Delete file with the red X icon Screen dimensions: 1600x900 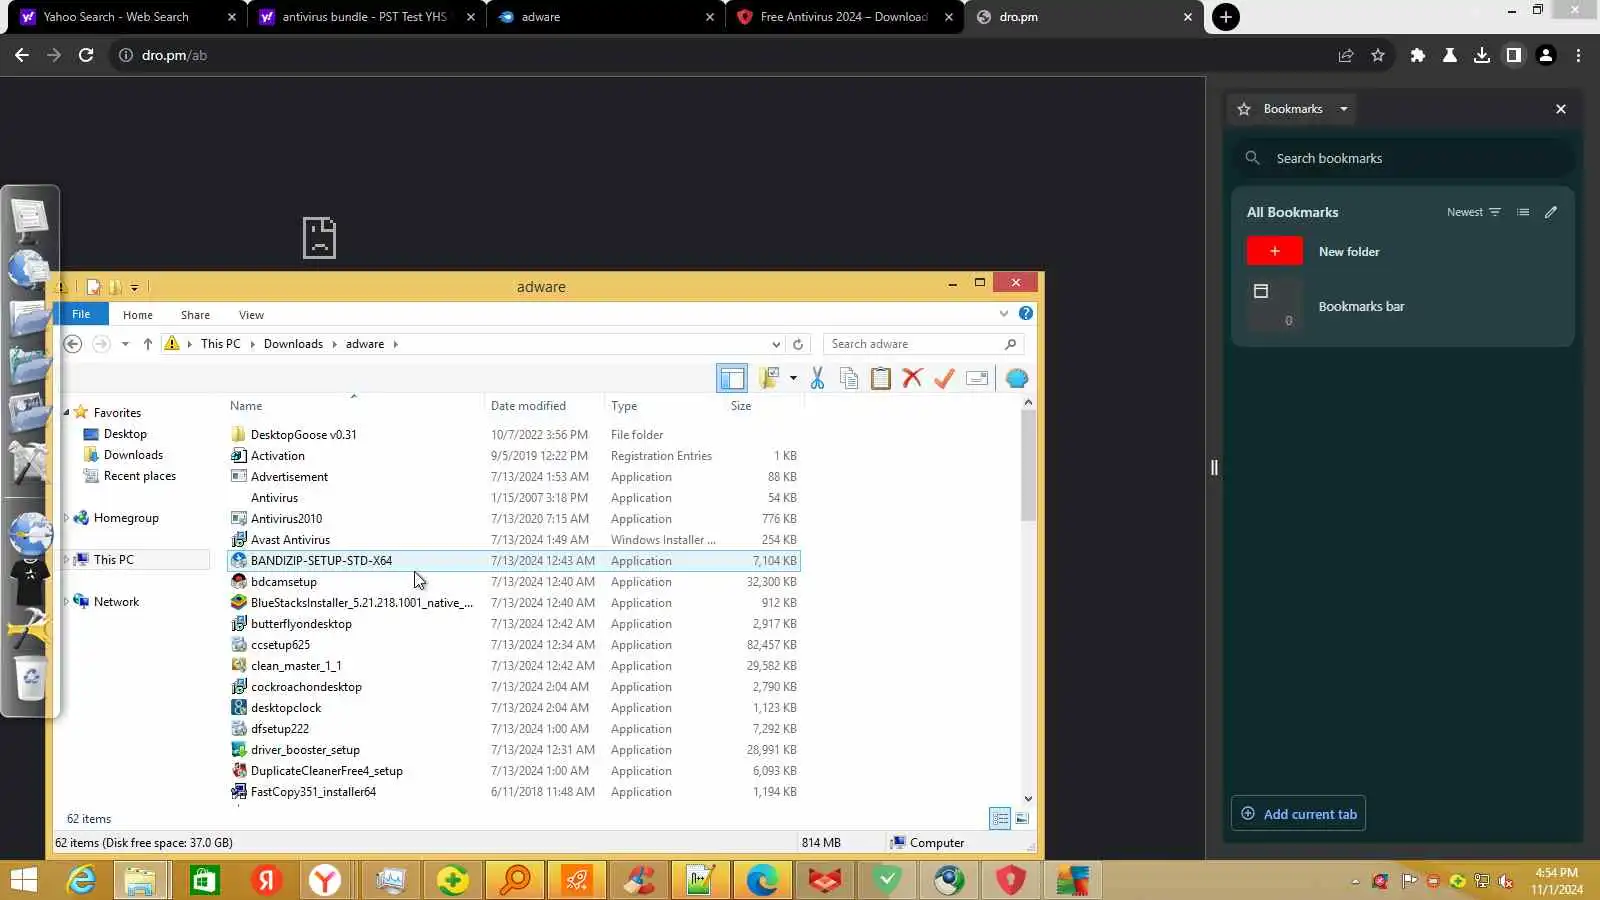click(912, 378)
